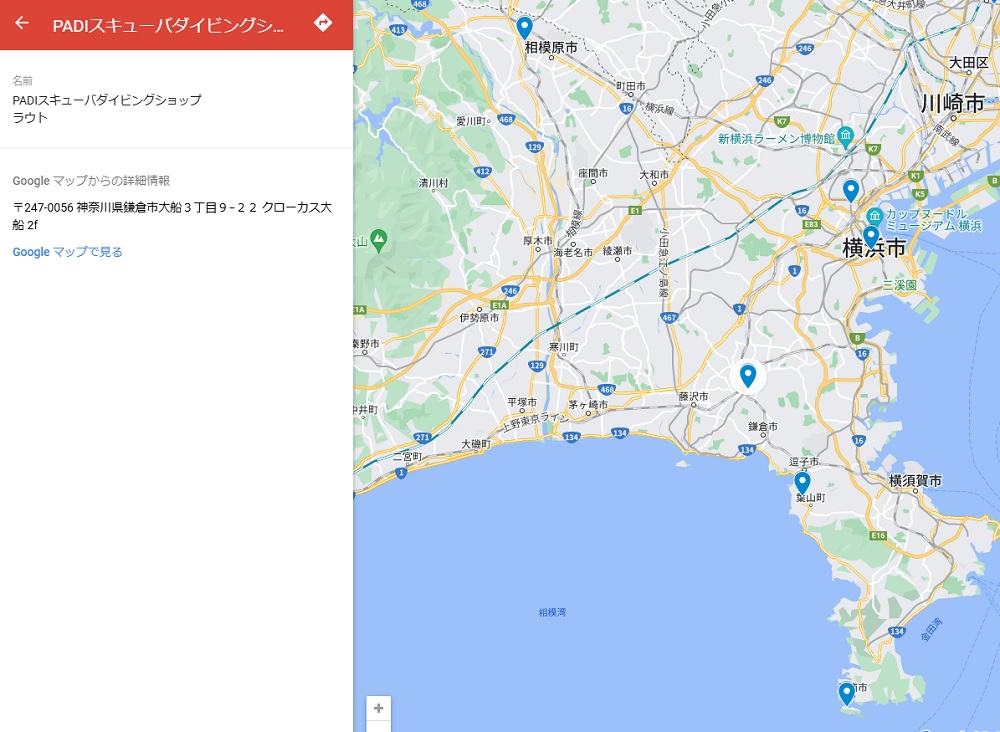The image size is (1000, 732).
Task: Open directions using the header arrow icon
Action: (x=322, y=23)
